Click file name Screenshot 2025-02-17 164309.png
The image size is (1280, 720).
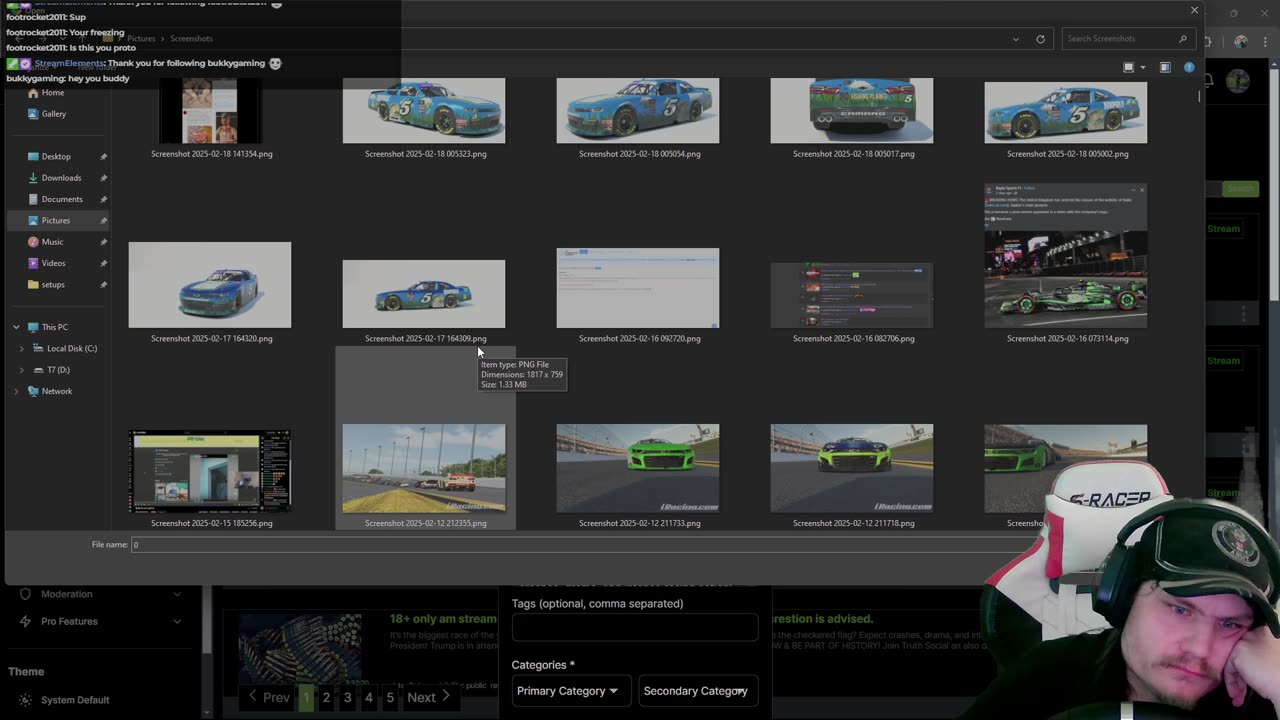point(426,339)
